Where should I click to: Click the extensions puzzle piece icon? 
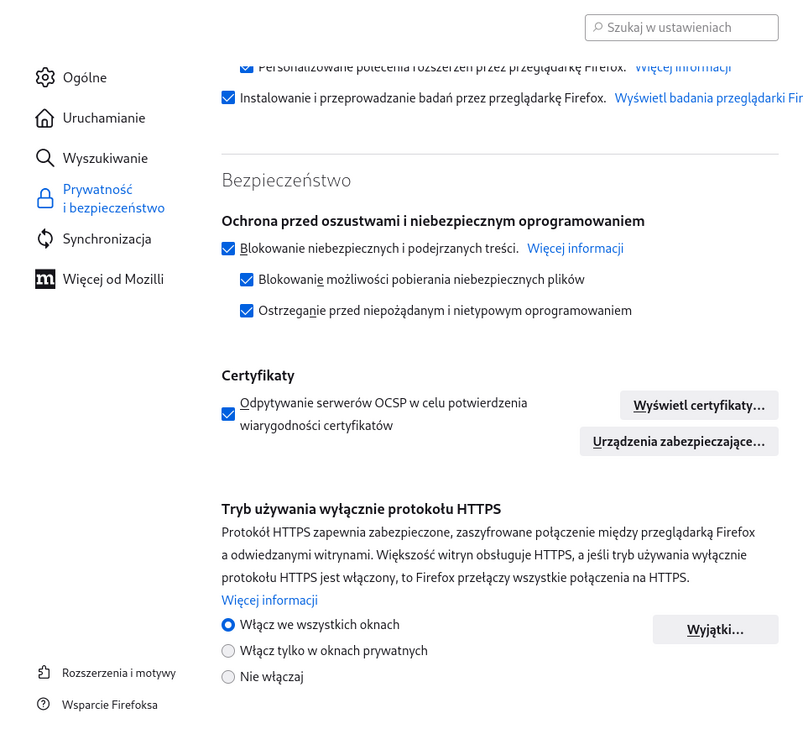coord(43,673)
